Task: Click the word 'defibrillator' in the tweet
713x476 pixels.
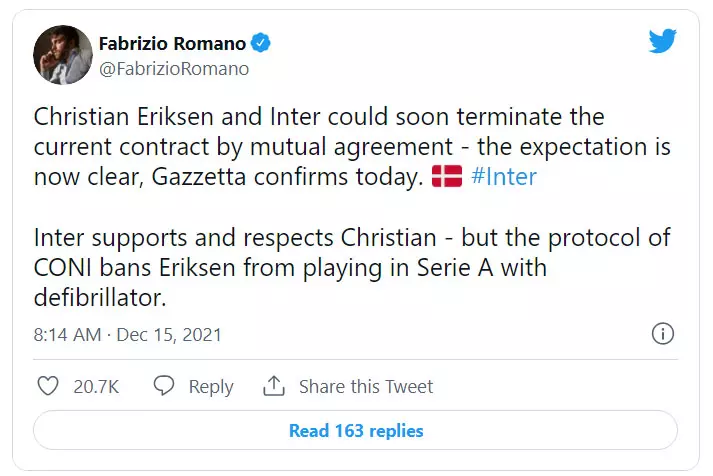Action: [98, 296]
